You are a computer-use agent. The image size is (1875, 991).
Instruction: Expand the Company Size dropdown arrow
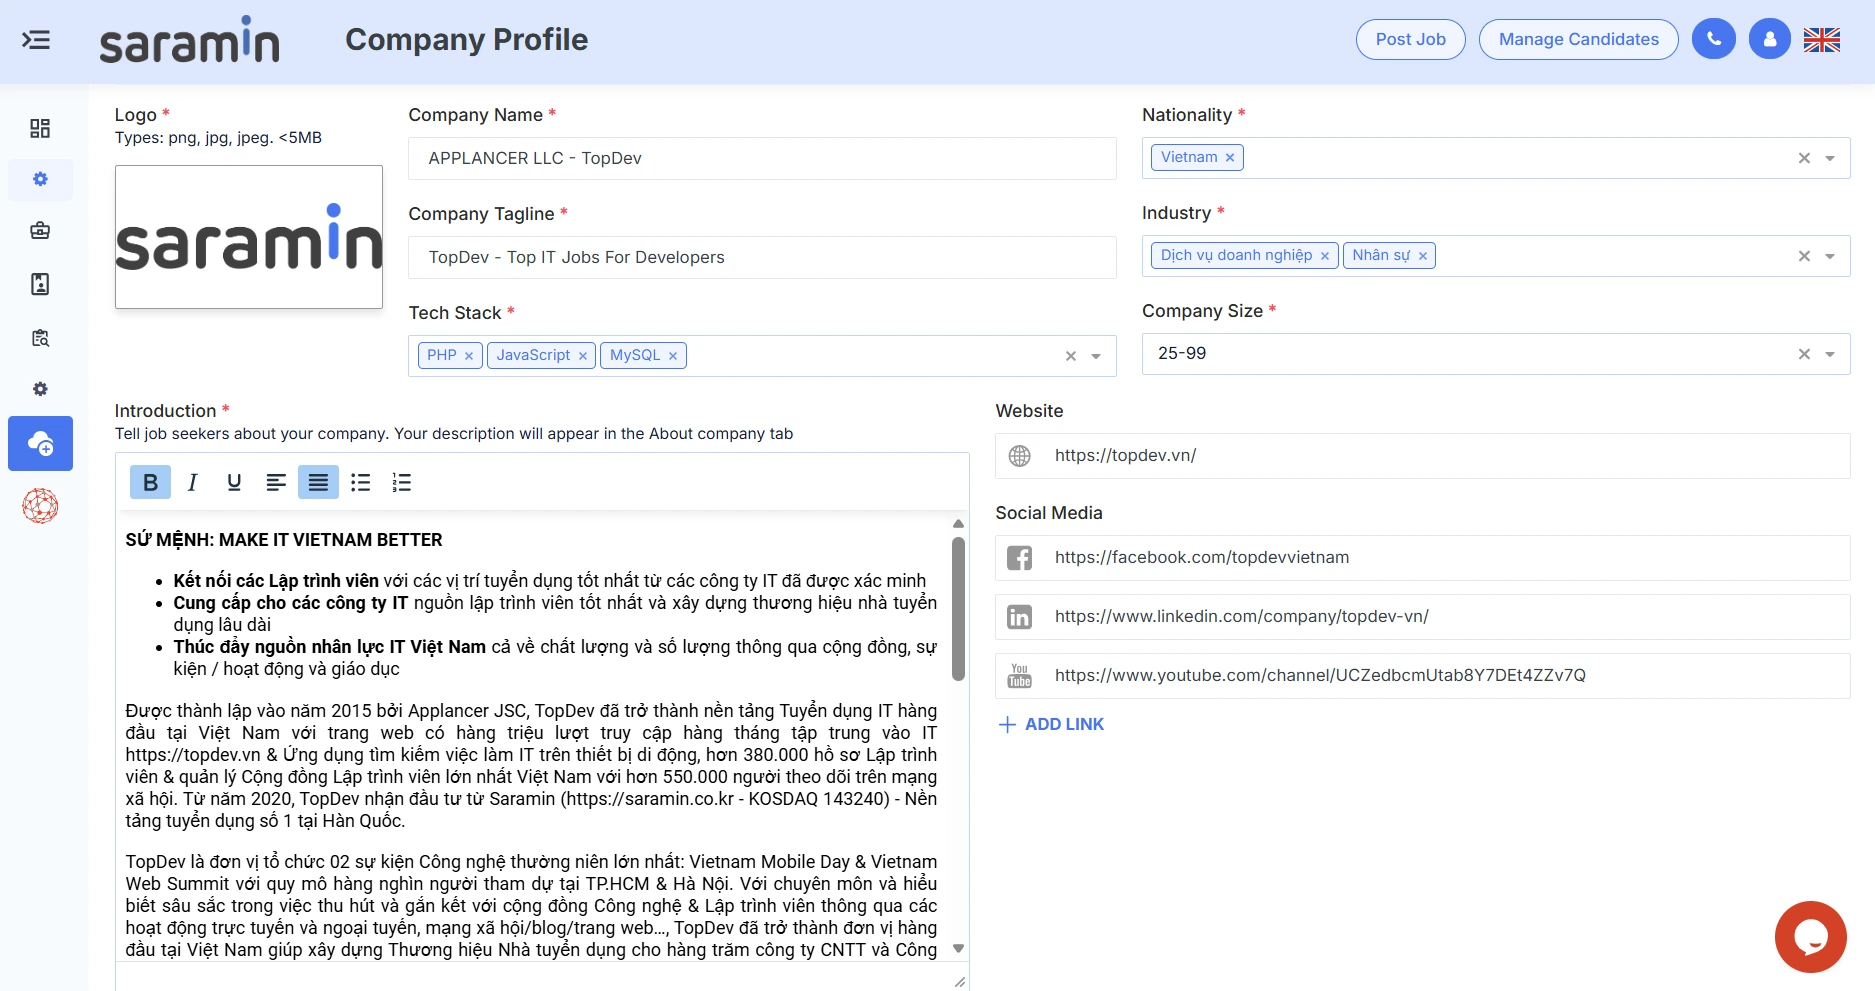[1830, 354]
